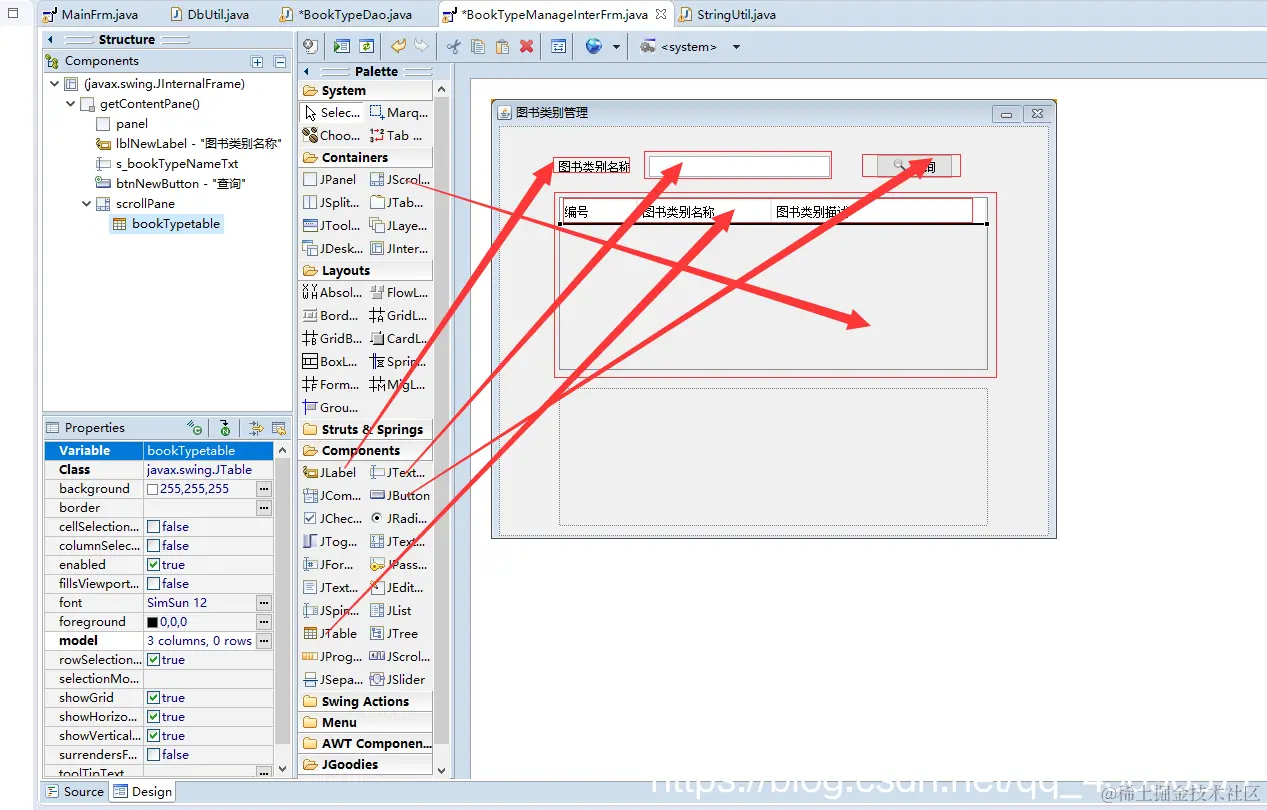Viewport: 1267px width, 810px height.
Task: Uncheck the rowSelectionAllowed checkbox
Action: (153, 660)
